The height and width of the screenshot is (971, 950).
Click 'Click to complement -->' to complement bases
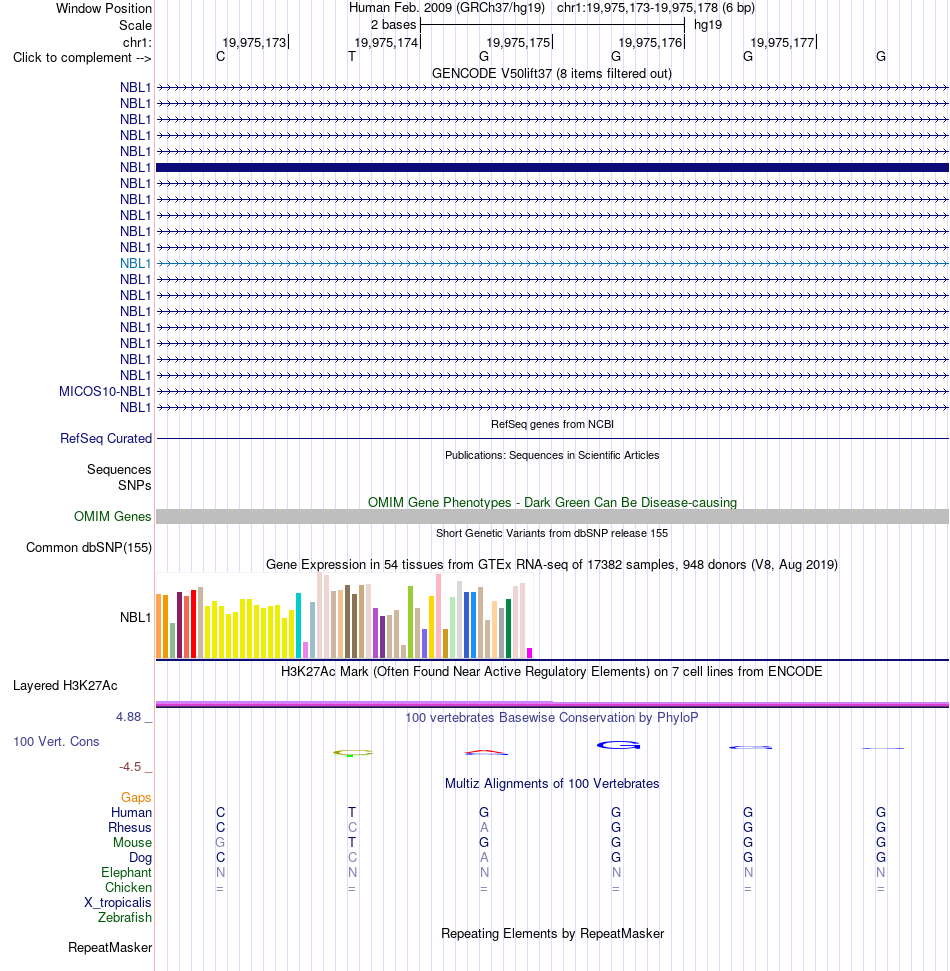coord(82,58)
